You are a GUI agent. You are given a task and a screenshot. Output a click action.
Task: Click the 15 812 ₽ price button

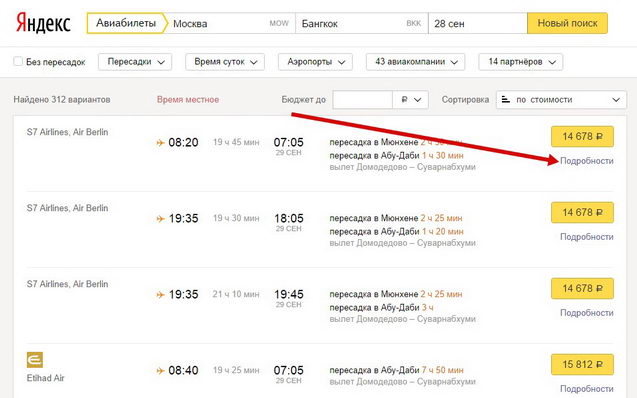pyautogui.click(x=582, y=365)
